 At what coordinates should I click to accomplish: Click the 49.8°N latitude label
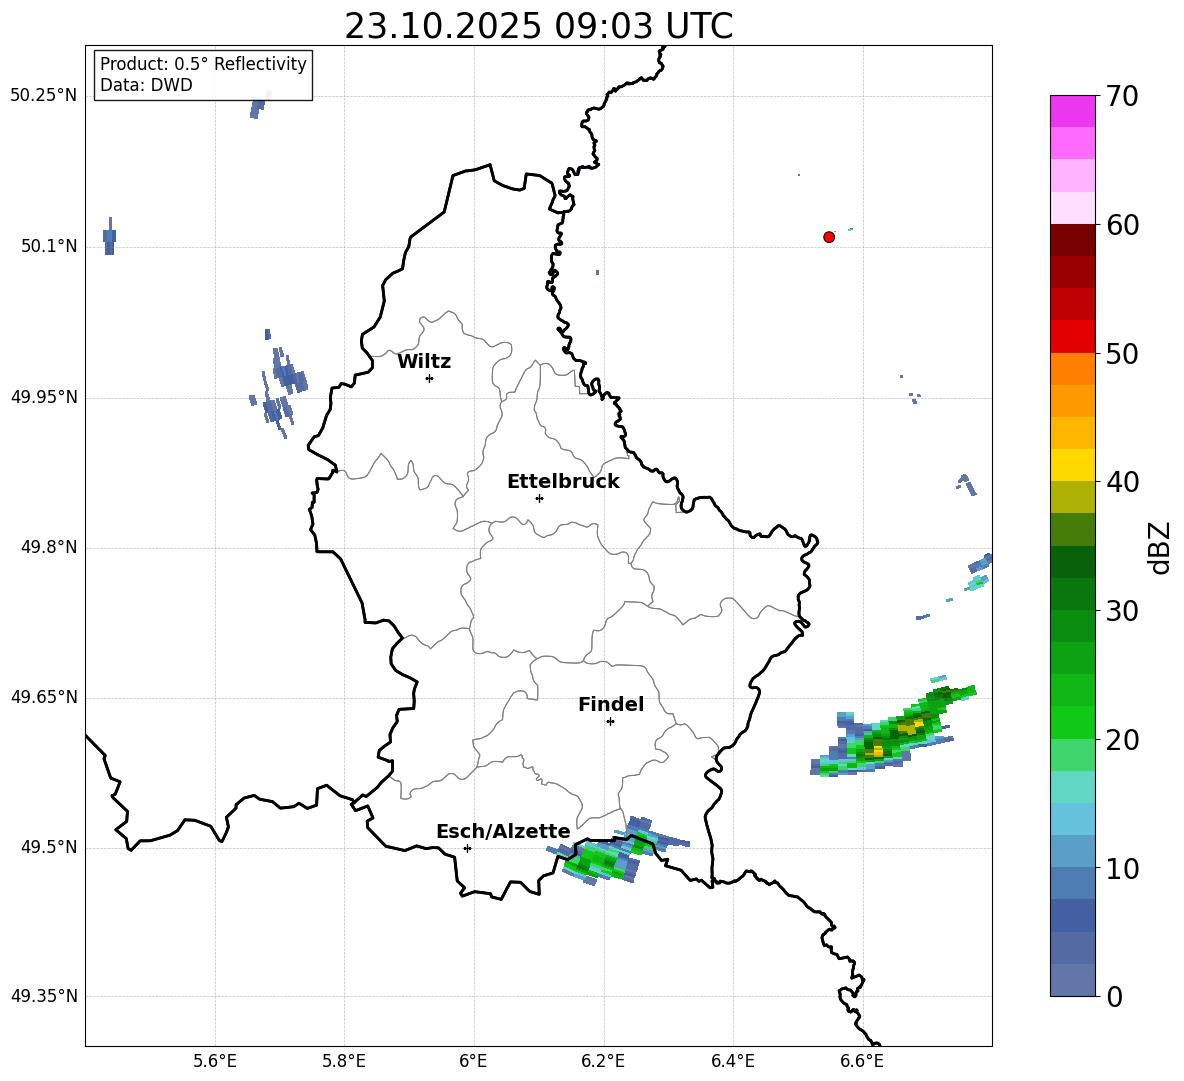click(x=49, y=547)
